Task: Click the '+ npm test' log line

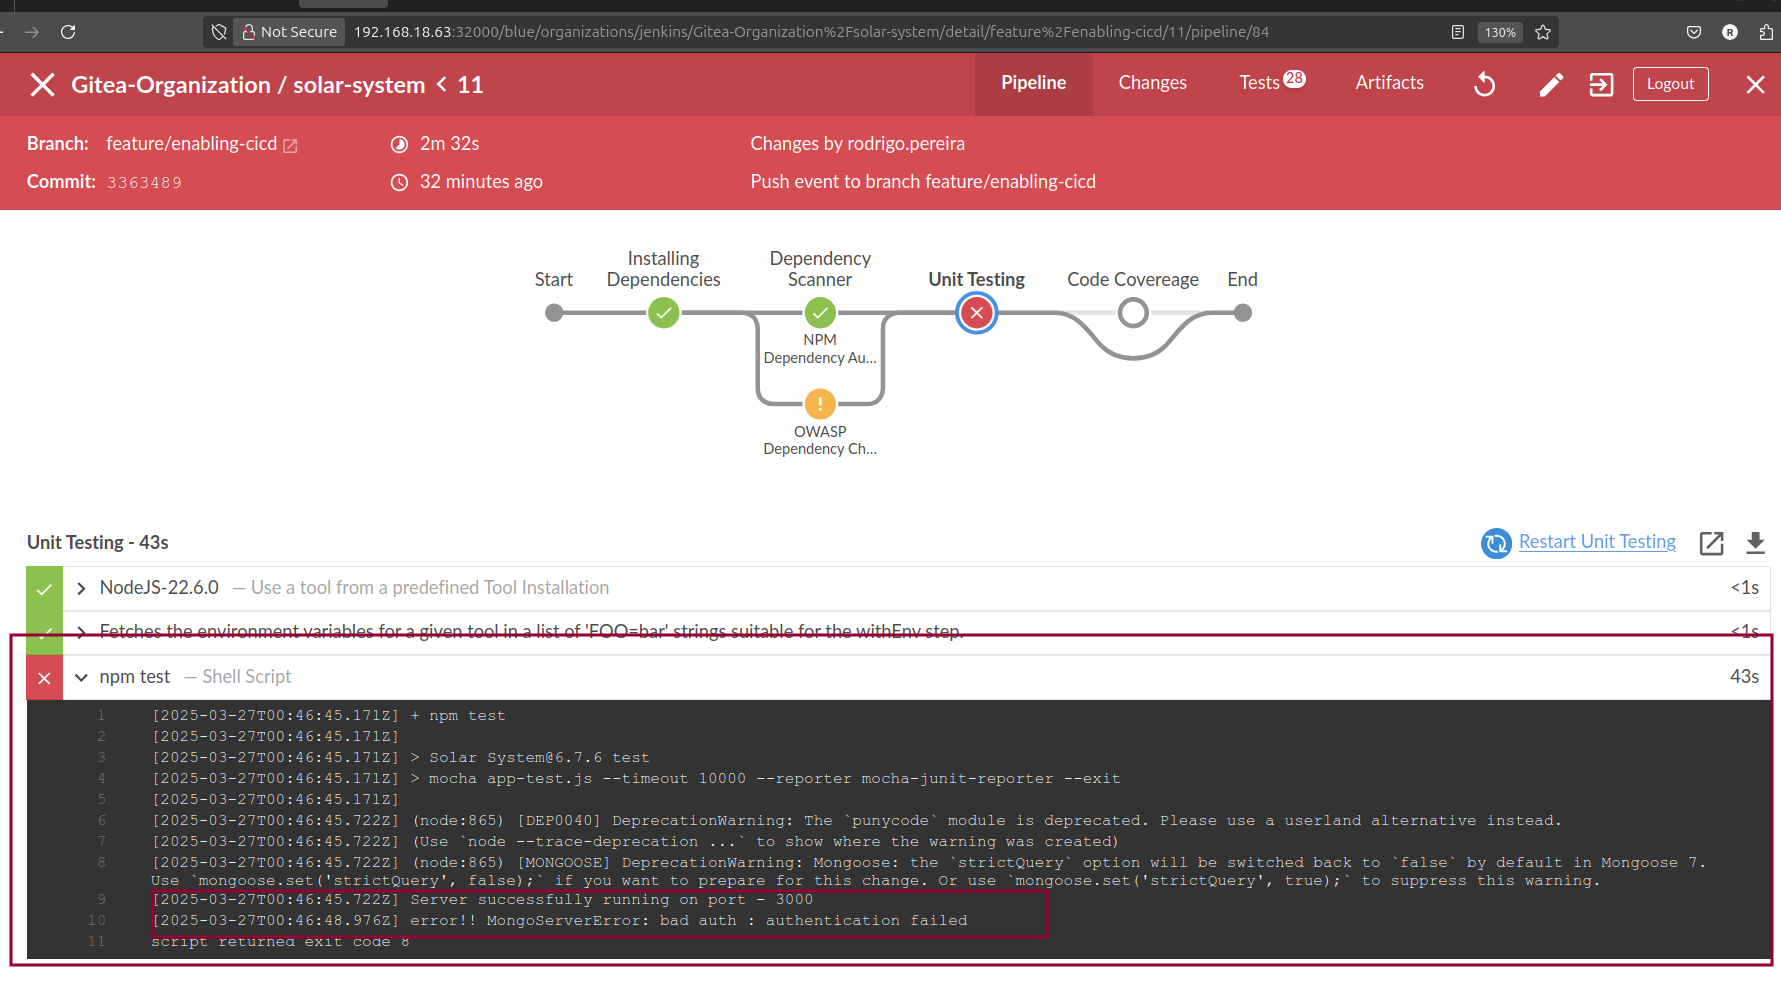Action: 328,716
